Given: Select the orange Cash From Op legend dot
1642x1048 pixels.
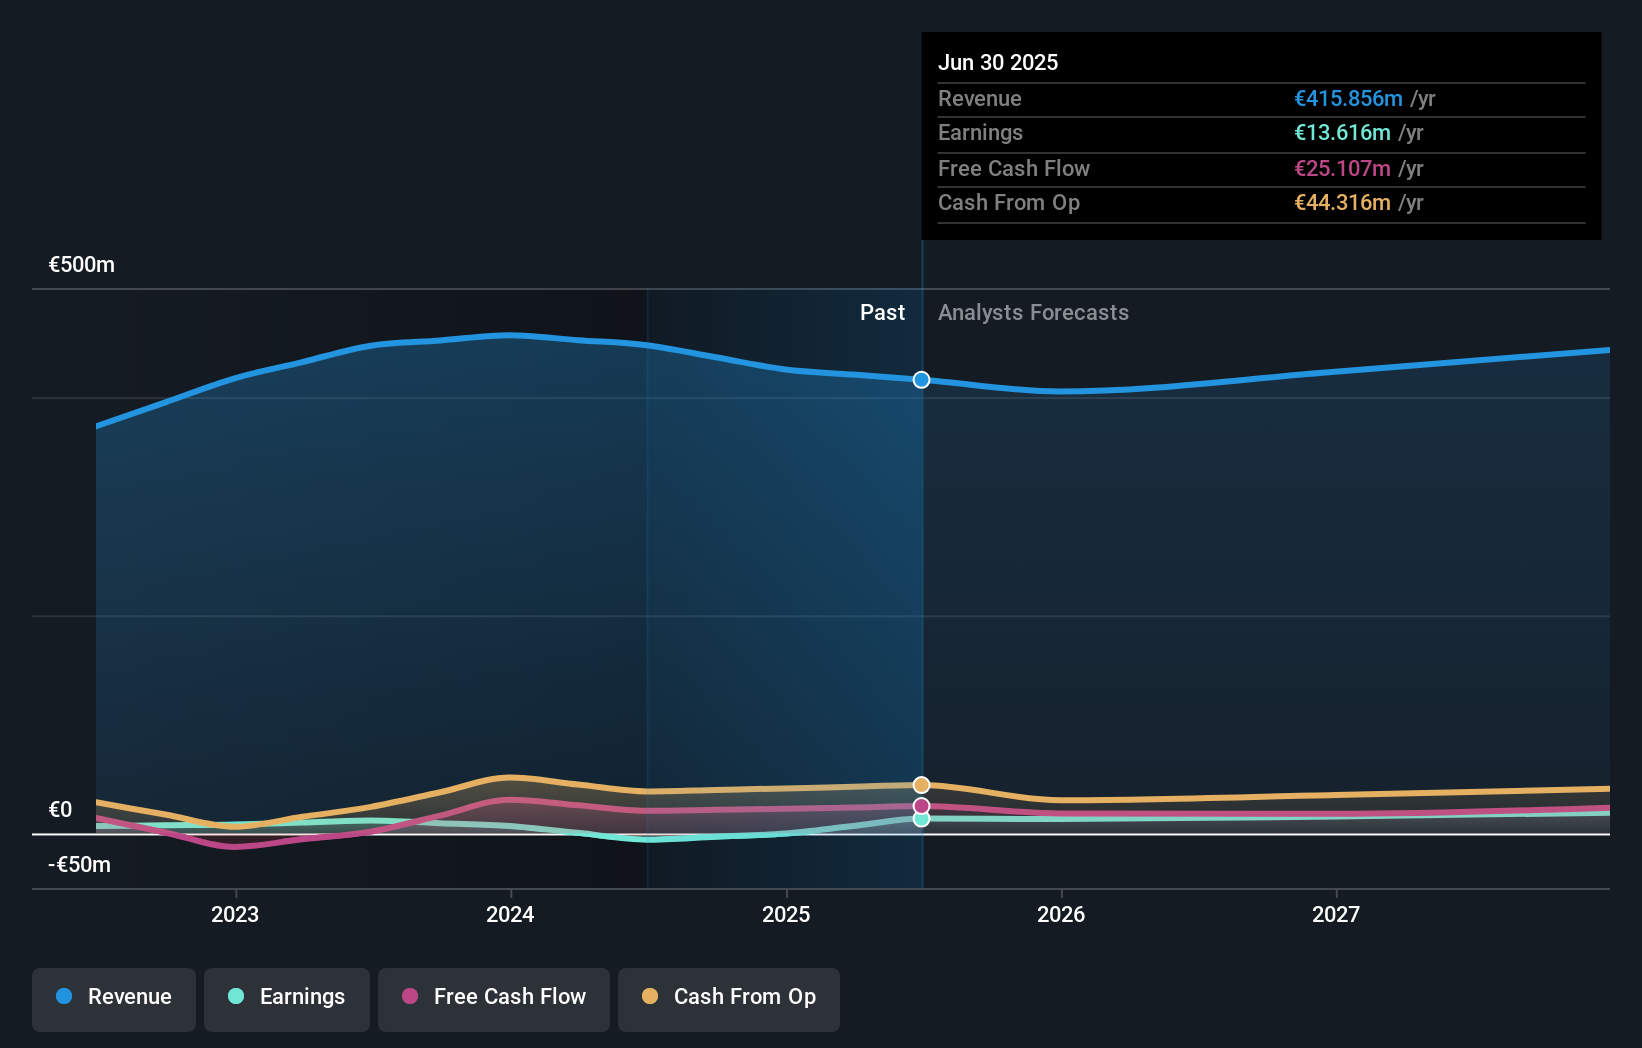Looking at the screenshot, I should [651, 997].
